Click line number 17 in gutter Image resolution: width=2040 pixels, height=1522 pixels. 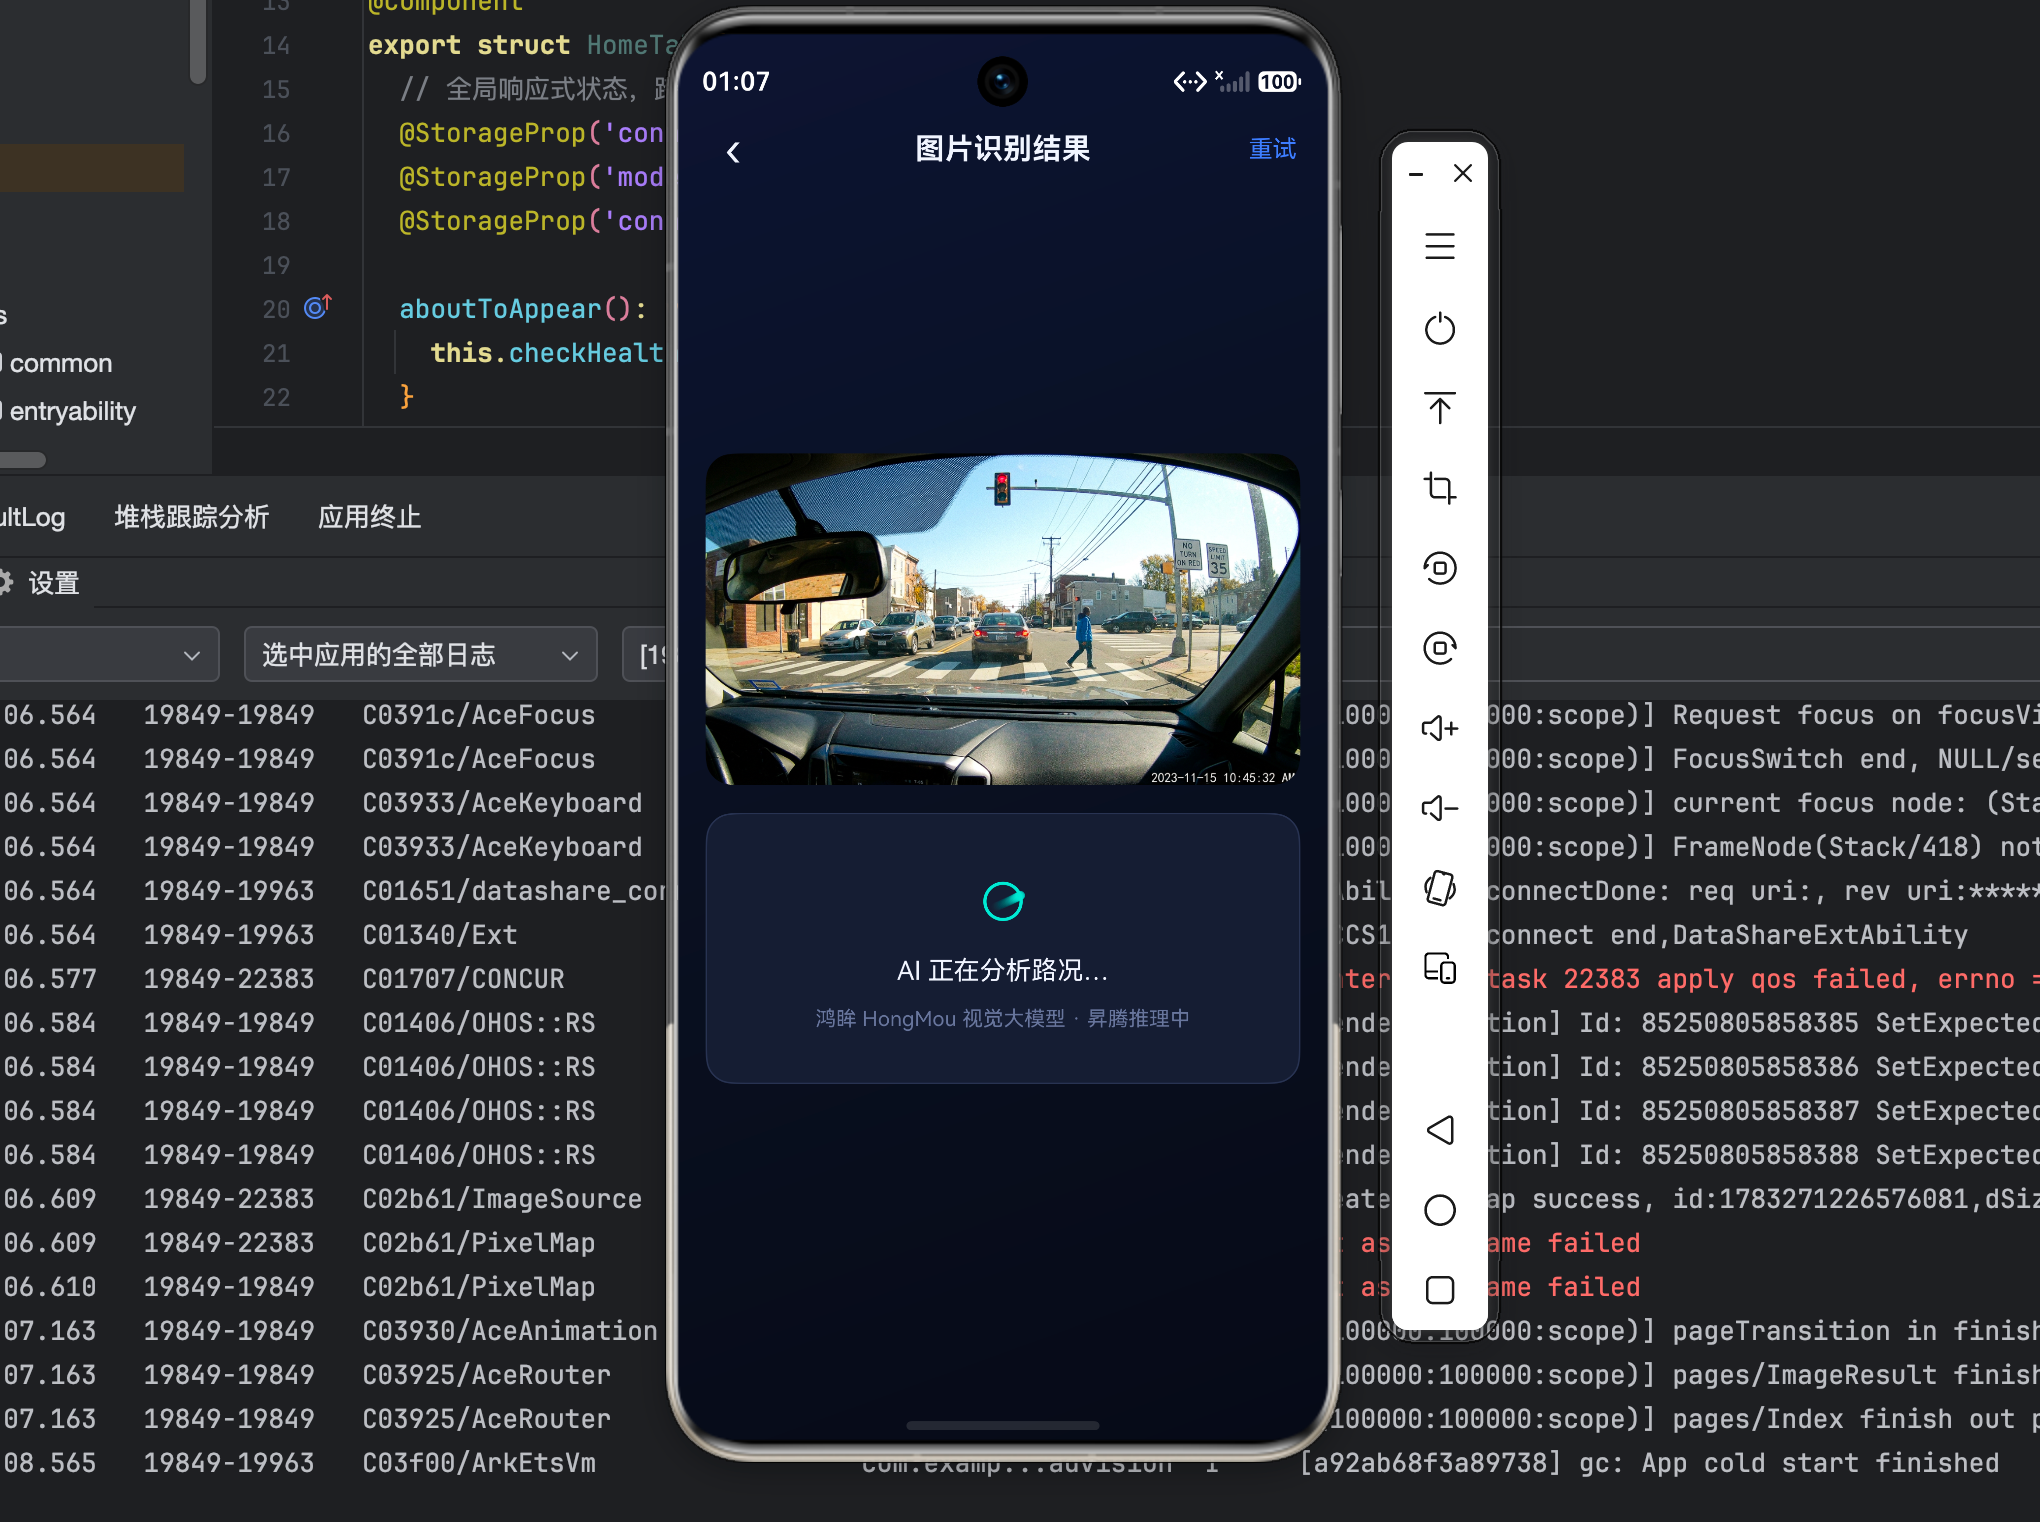tap(276, 177)
